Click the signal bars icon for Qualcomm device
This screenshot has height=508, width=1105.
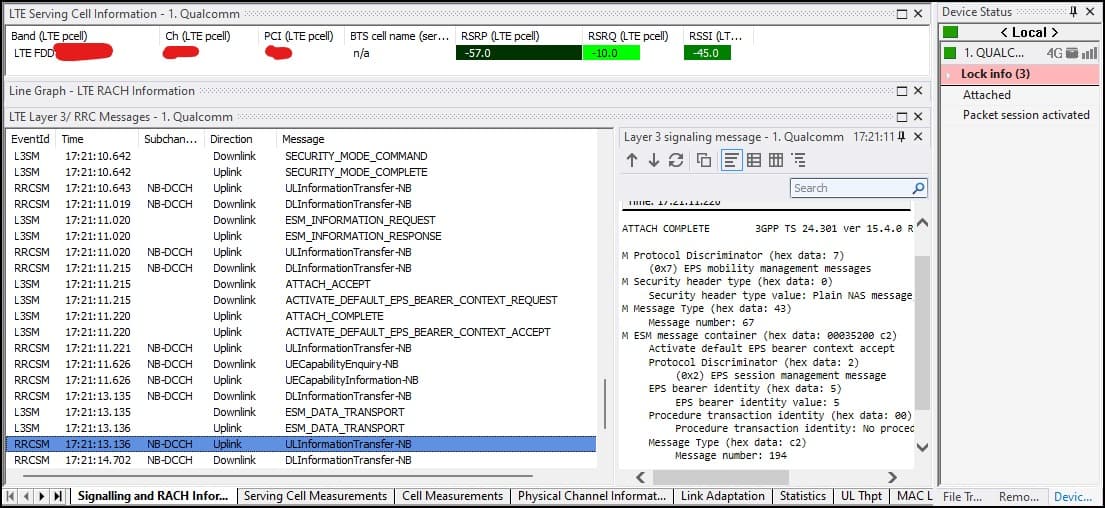click(1089, 53)
